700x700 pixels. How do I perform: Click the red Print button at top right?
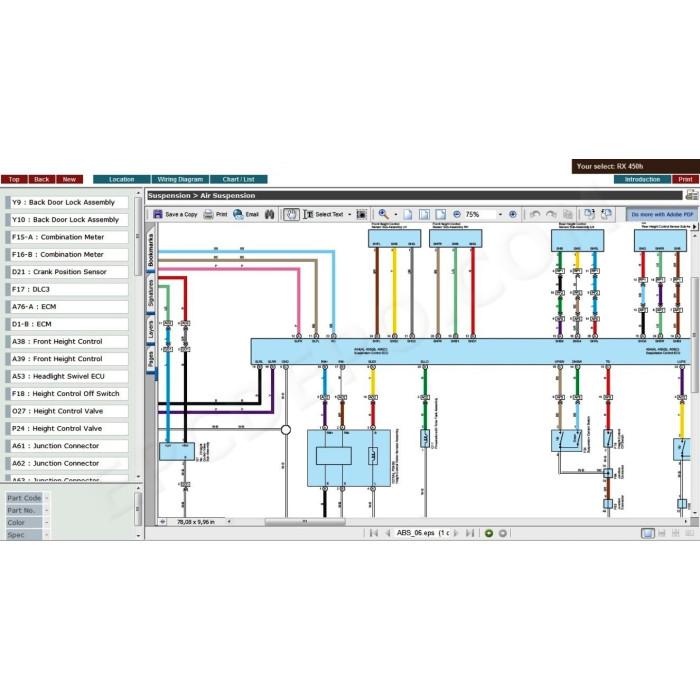coord(685,179)
